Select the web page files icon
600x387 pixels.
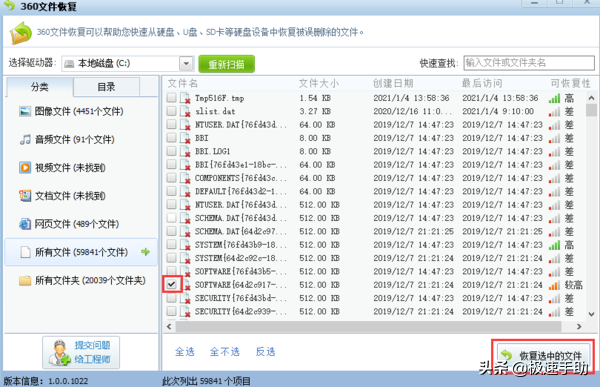25,224
